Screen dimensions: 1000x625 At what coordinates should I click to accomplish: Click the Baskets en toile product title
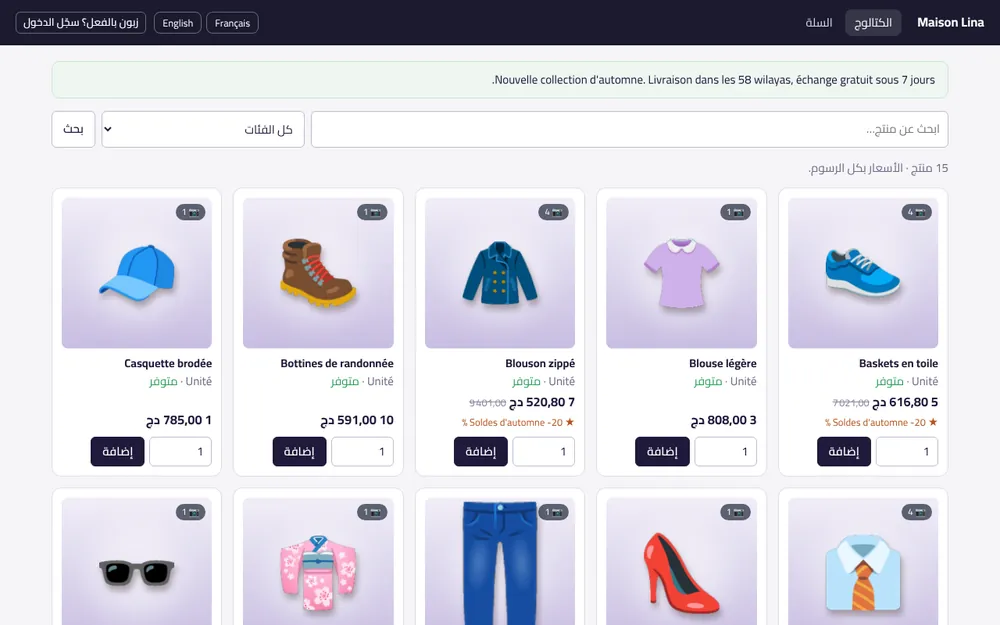point(899,364)
